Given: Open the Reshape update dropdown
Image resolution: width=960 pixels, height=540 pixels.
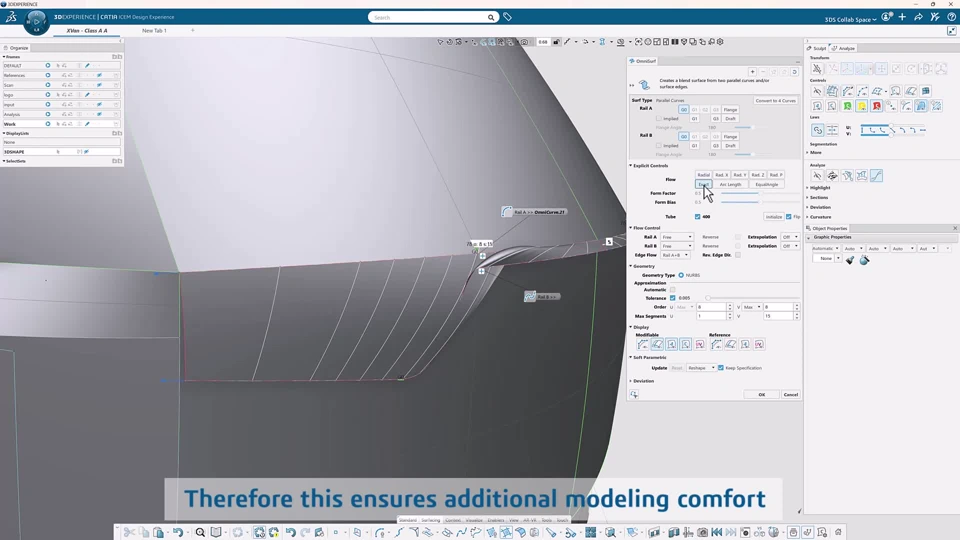Looking at the screenshot, I should coord(701,368).
